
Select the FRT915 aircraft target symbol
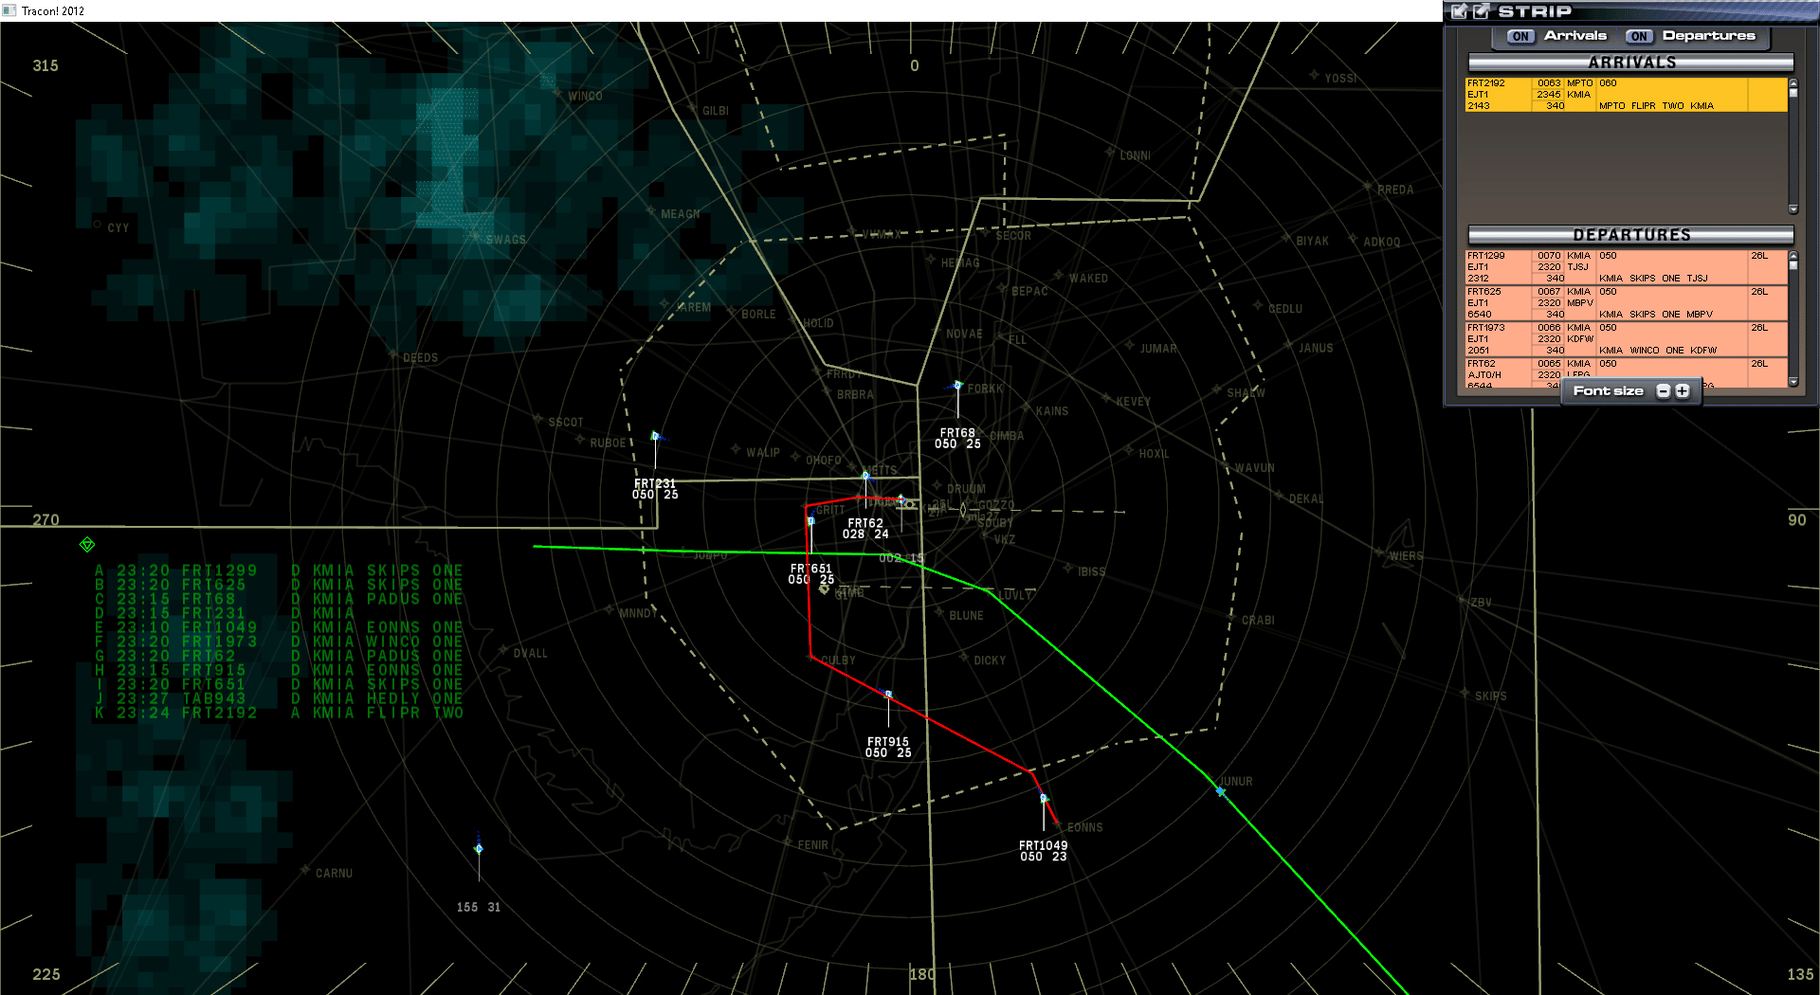888,694
